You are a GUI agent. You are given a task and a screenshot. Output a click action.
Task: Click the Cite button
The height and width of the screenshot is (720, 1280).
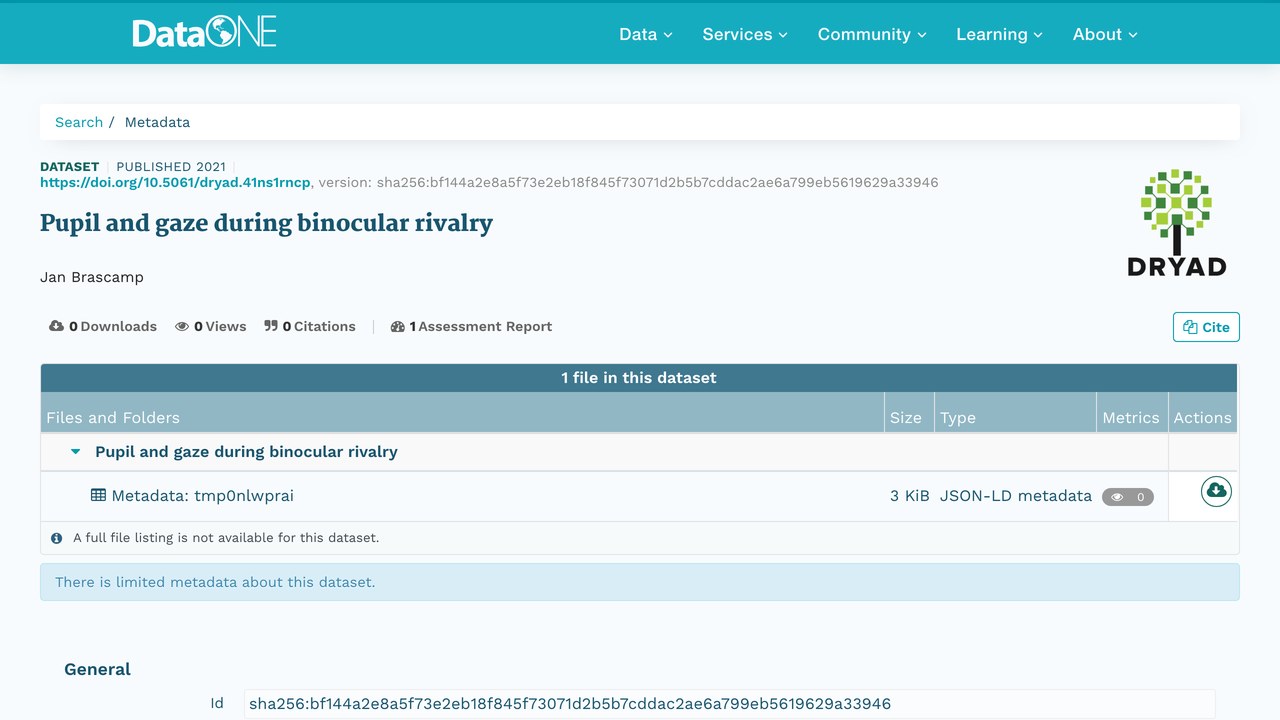coord(1206,327)
